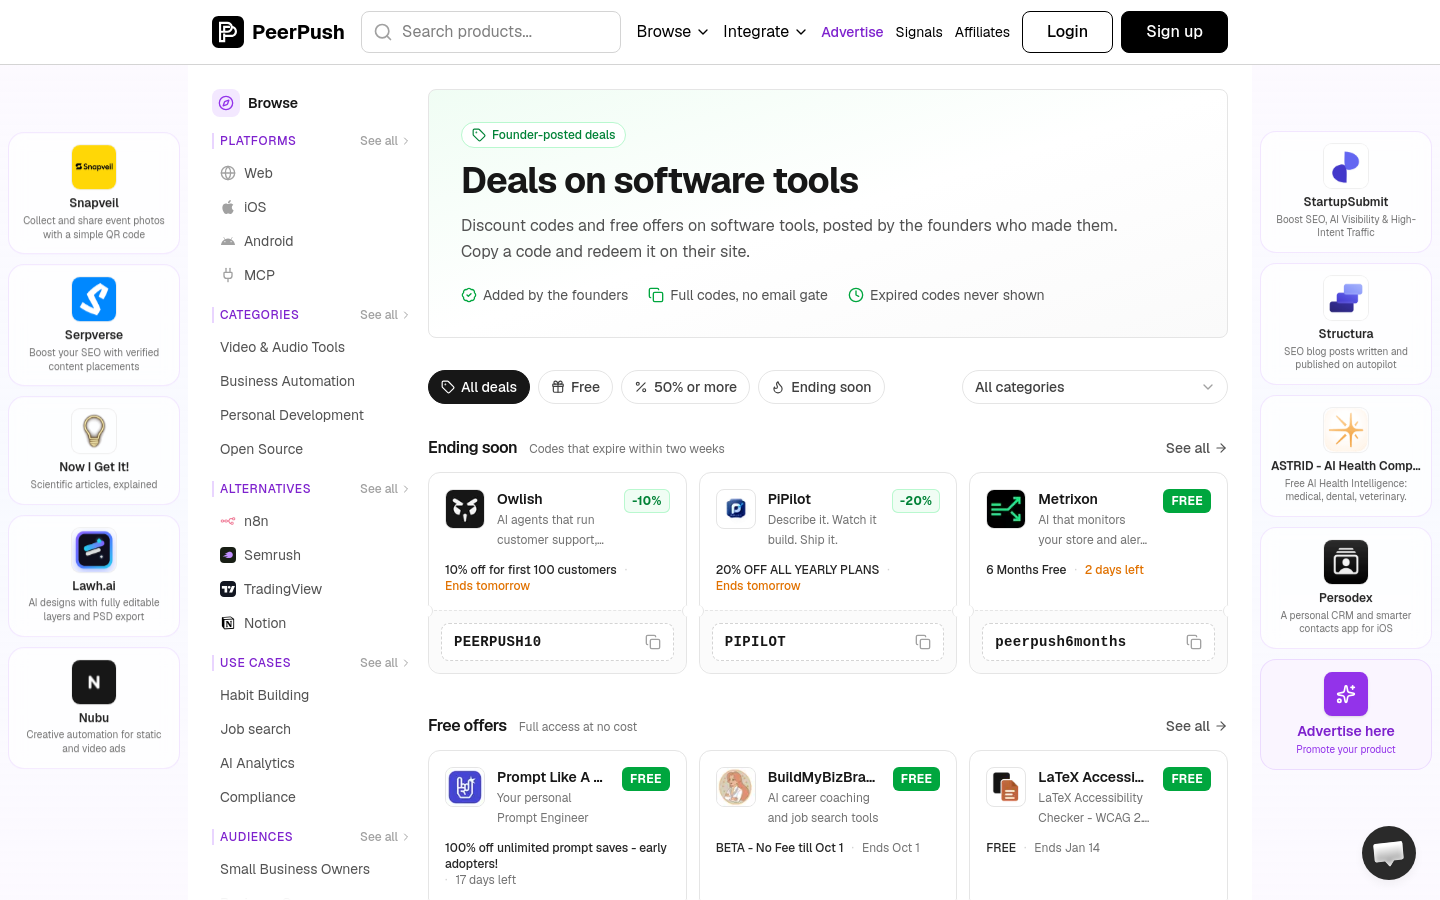The image size is (1440, 900).
Task: See all Alternatives
Action: (x=385, y=489)
